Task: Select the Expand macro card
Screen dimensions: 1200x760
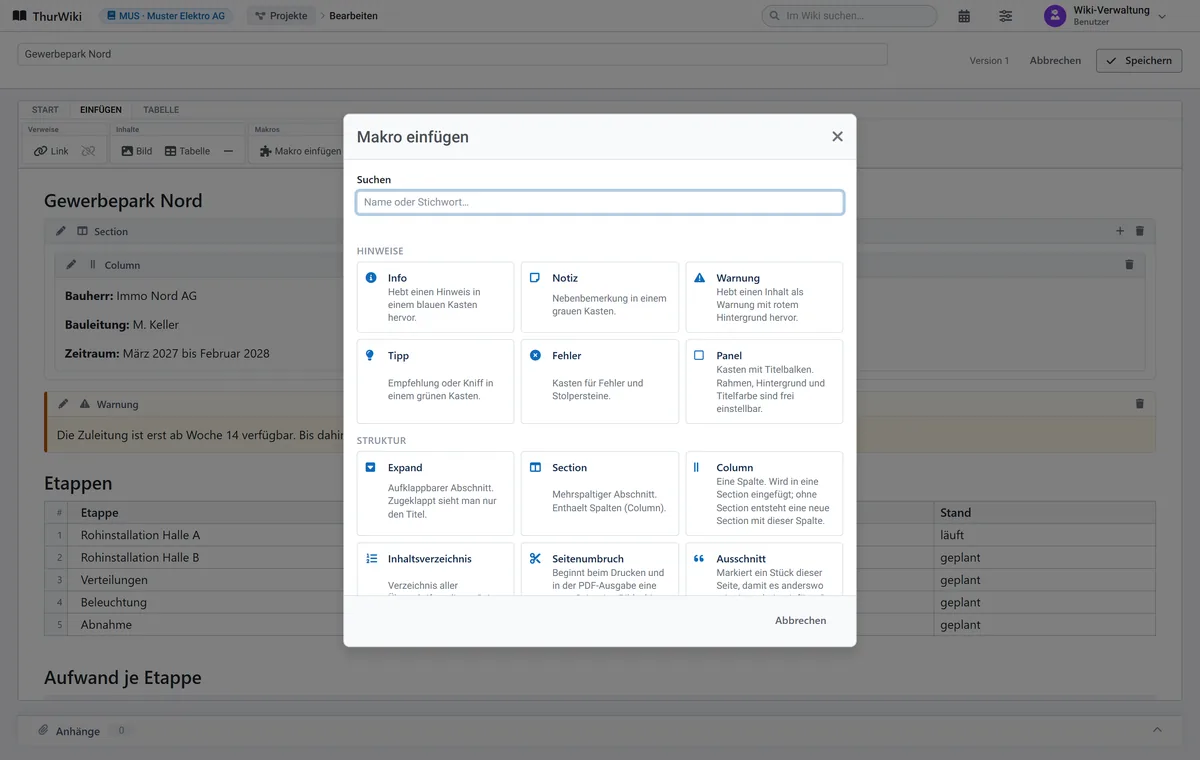Action: (x=436, y=493)
